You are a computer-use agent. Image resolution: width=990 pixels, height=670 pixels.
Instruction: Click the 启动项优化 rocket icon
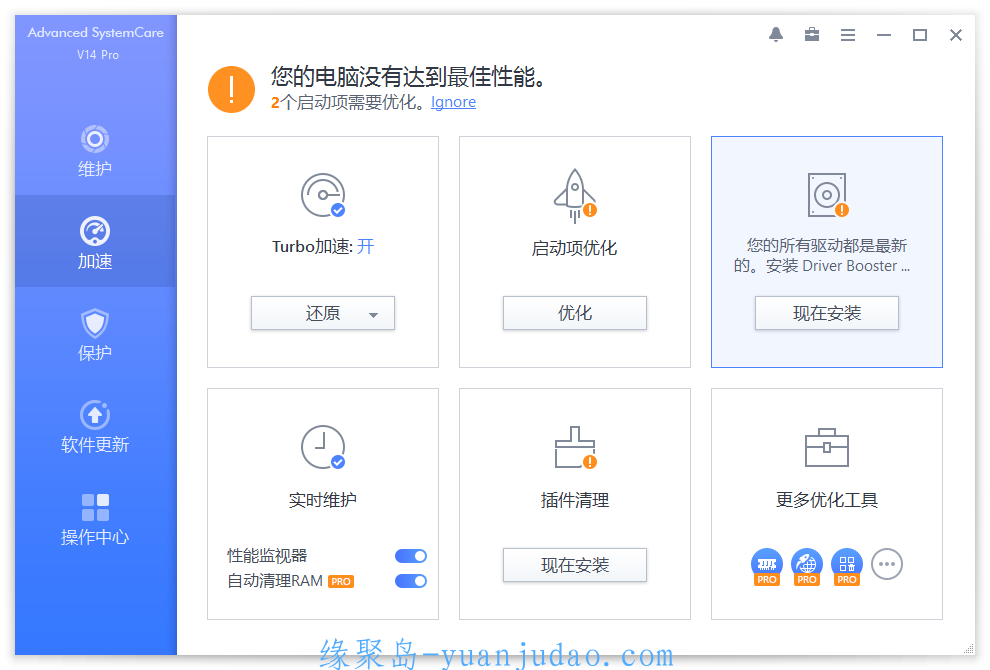point(575,196)
